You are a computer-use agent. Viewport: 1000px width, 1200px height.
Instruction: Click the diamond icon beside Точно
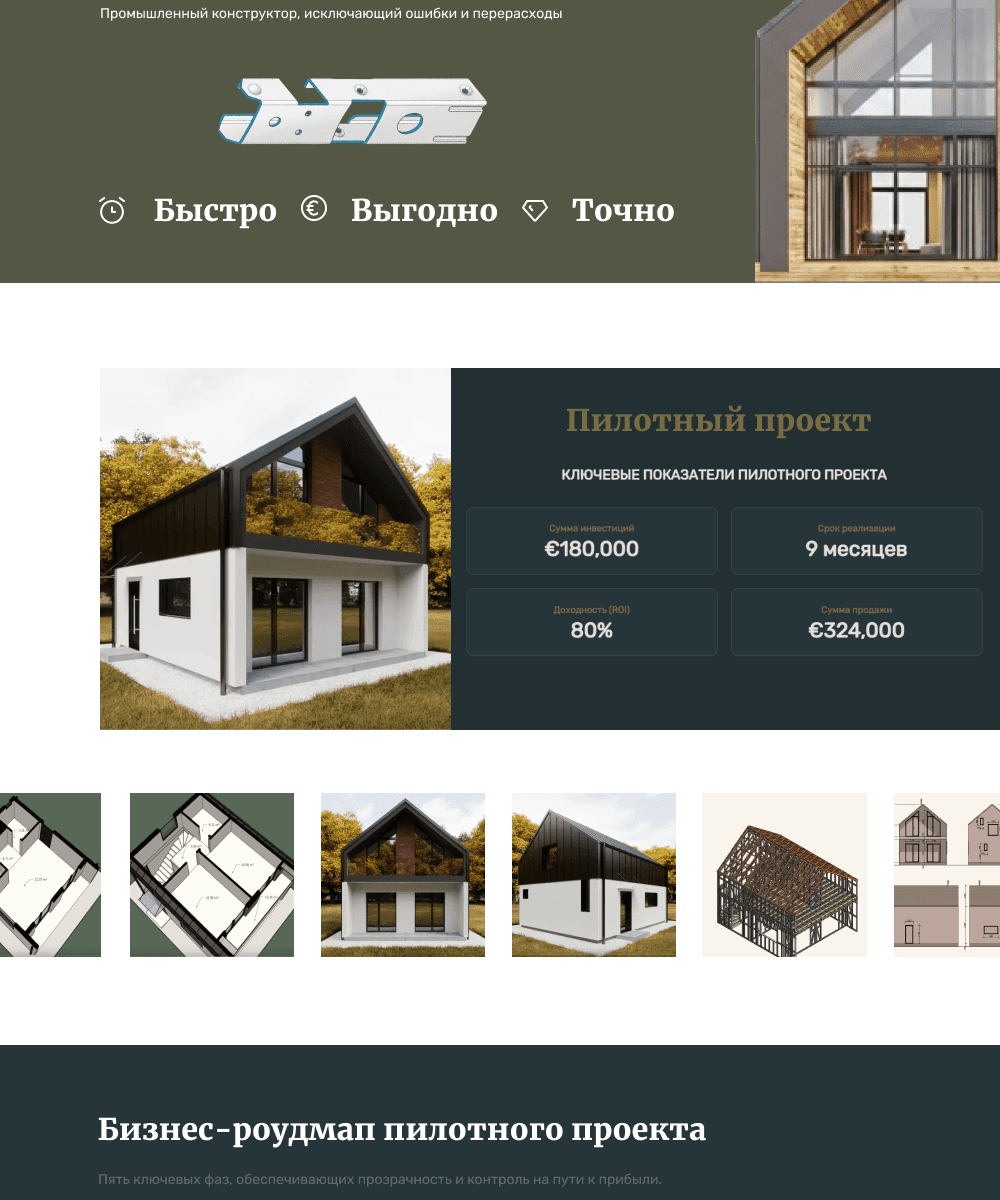535,210
